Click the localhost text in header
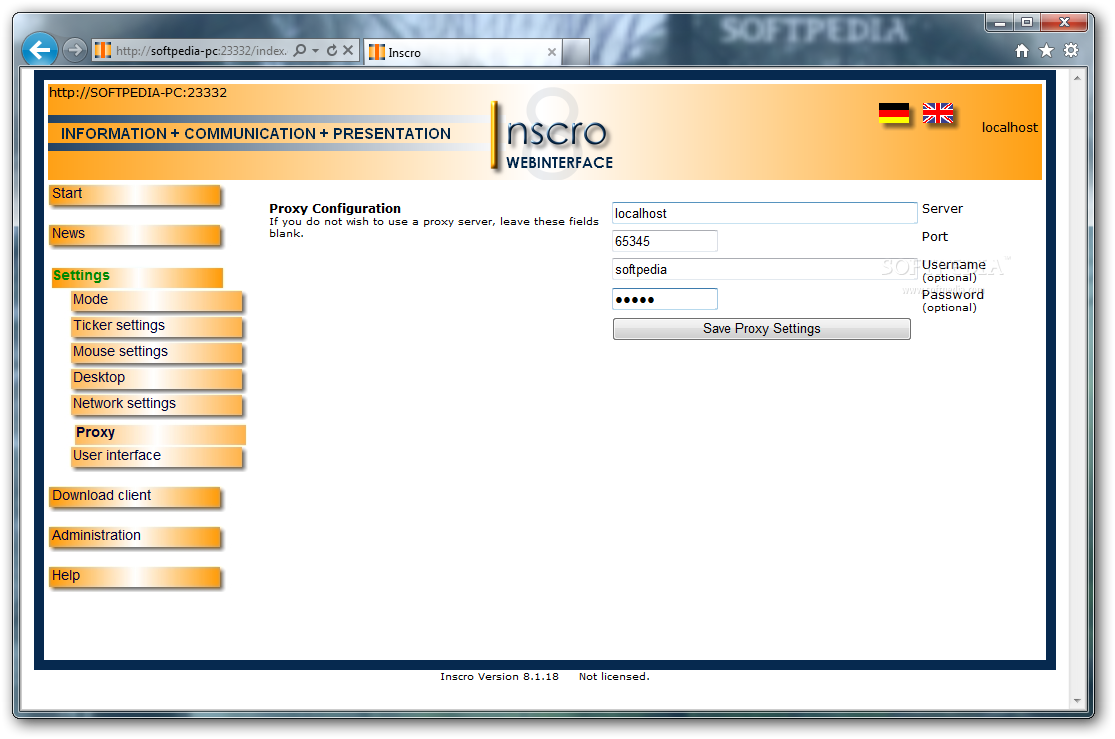 pos(1009,128)
